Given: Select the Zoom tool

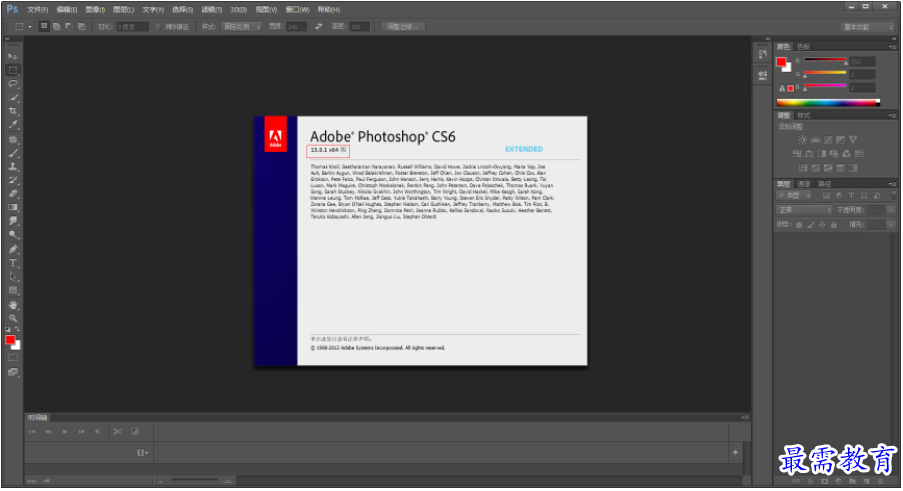Looking at the screenshot, I should [13, 318].
